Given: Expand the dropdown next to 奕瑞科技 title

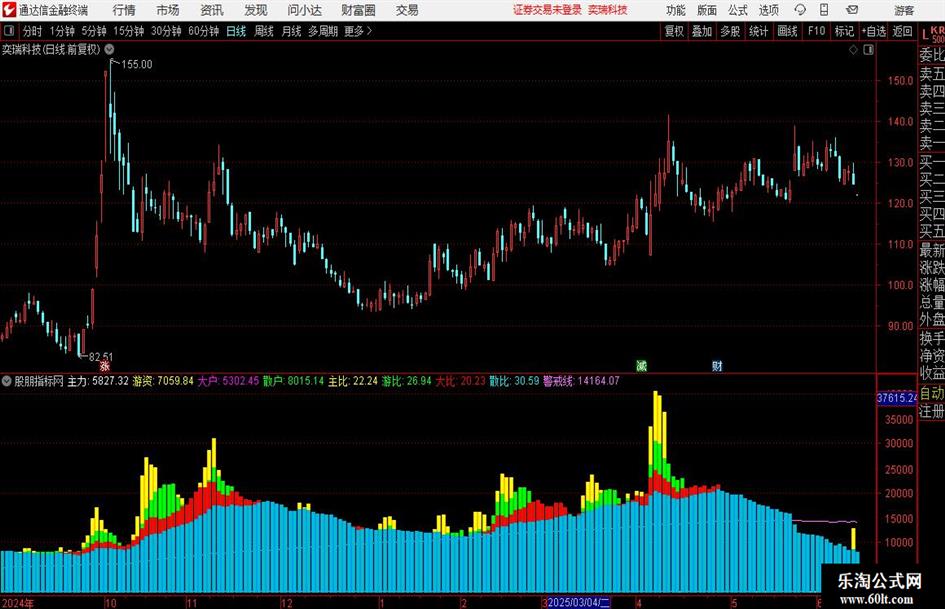Looking at the screenshot, I should [109, 49].
